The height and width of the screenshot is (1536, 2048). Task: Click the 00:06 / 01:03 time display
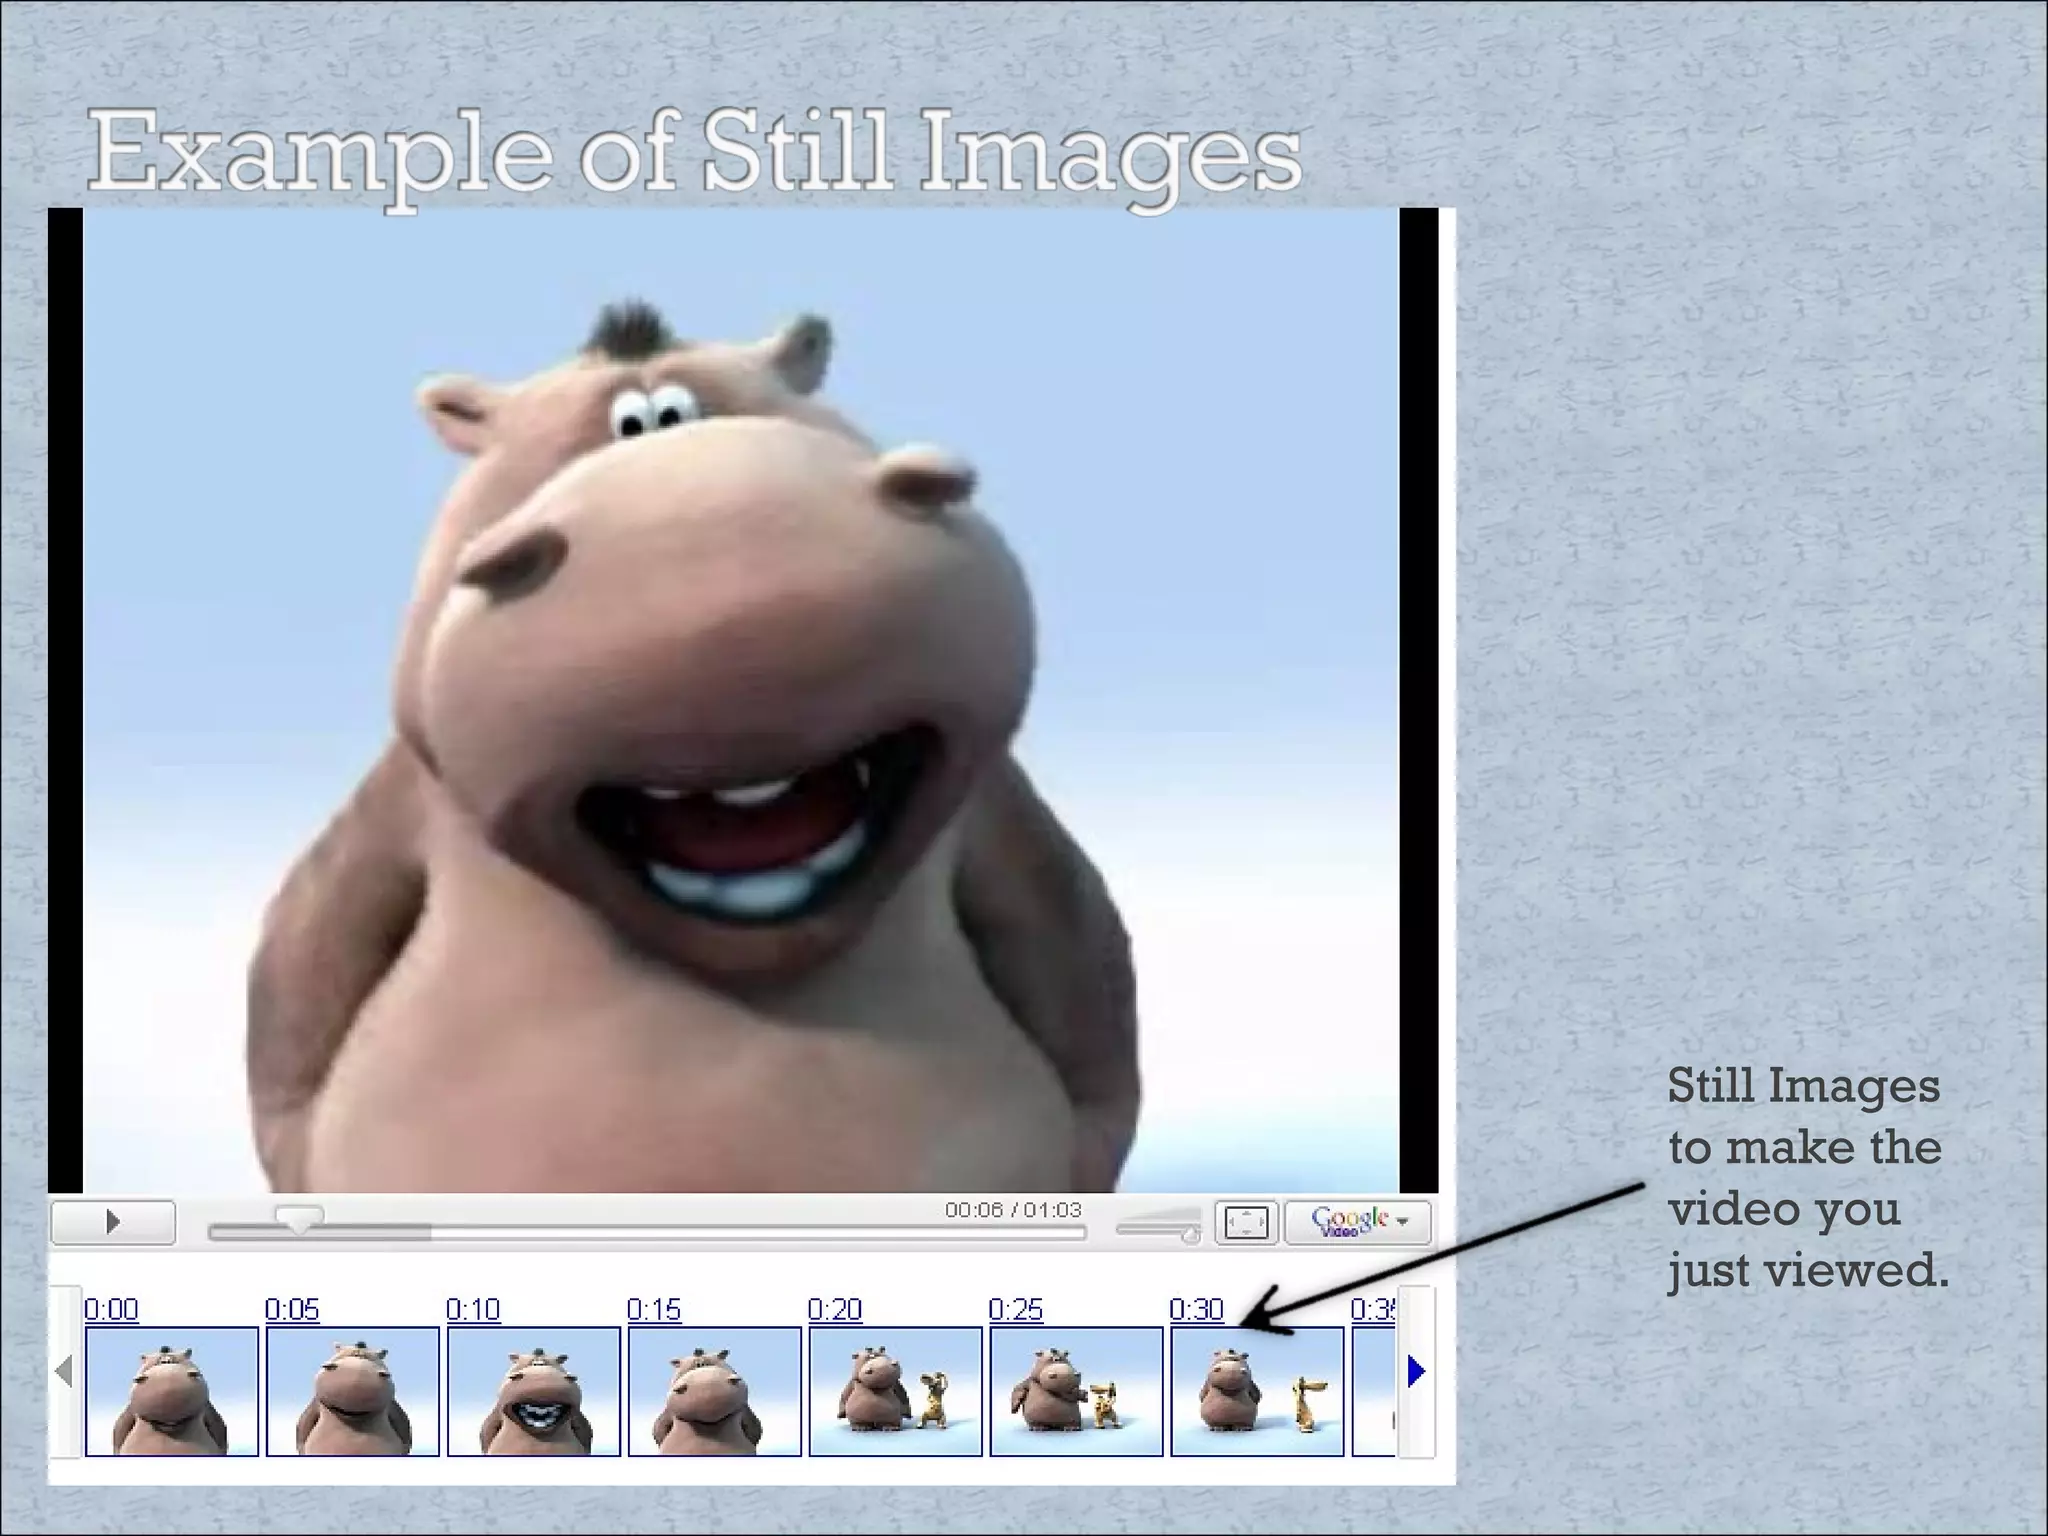point(1013,1210)
